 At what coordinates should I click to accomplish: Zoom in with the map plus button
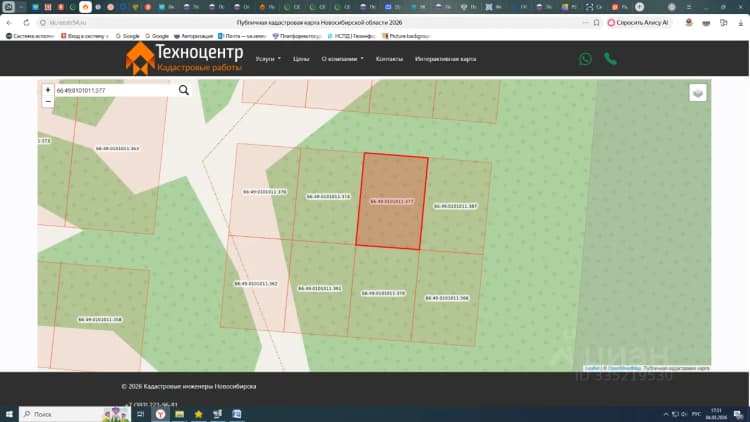tap(48, 90)
